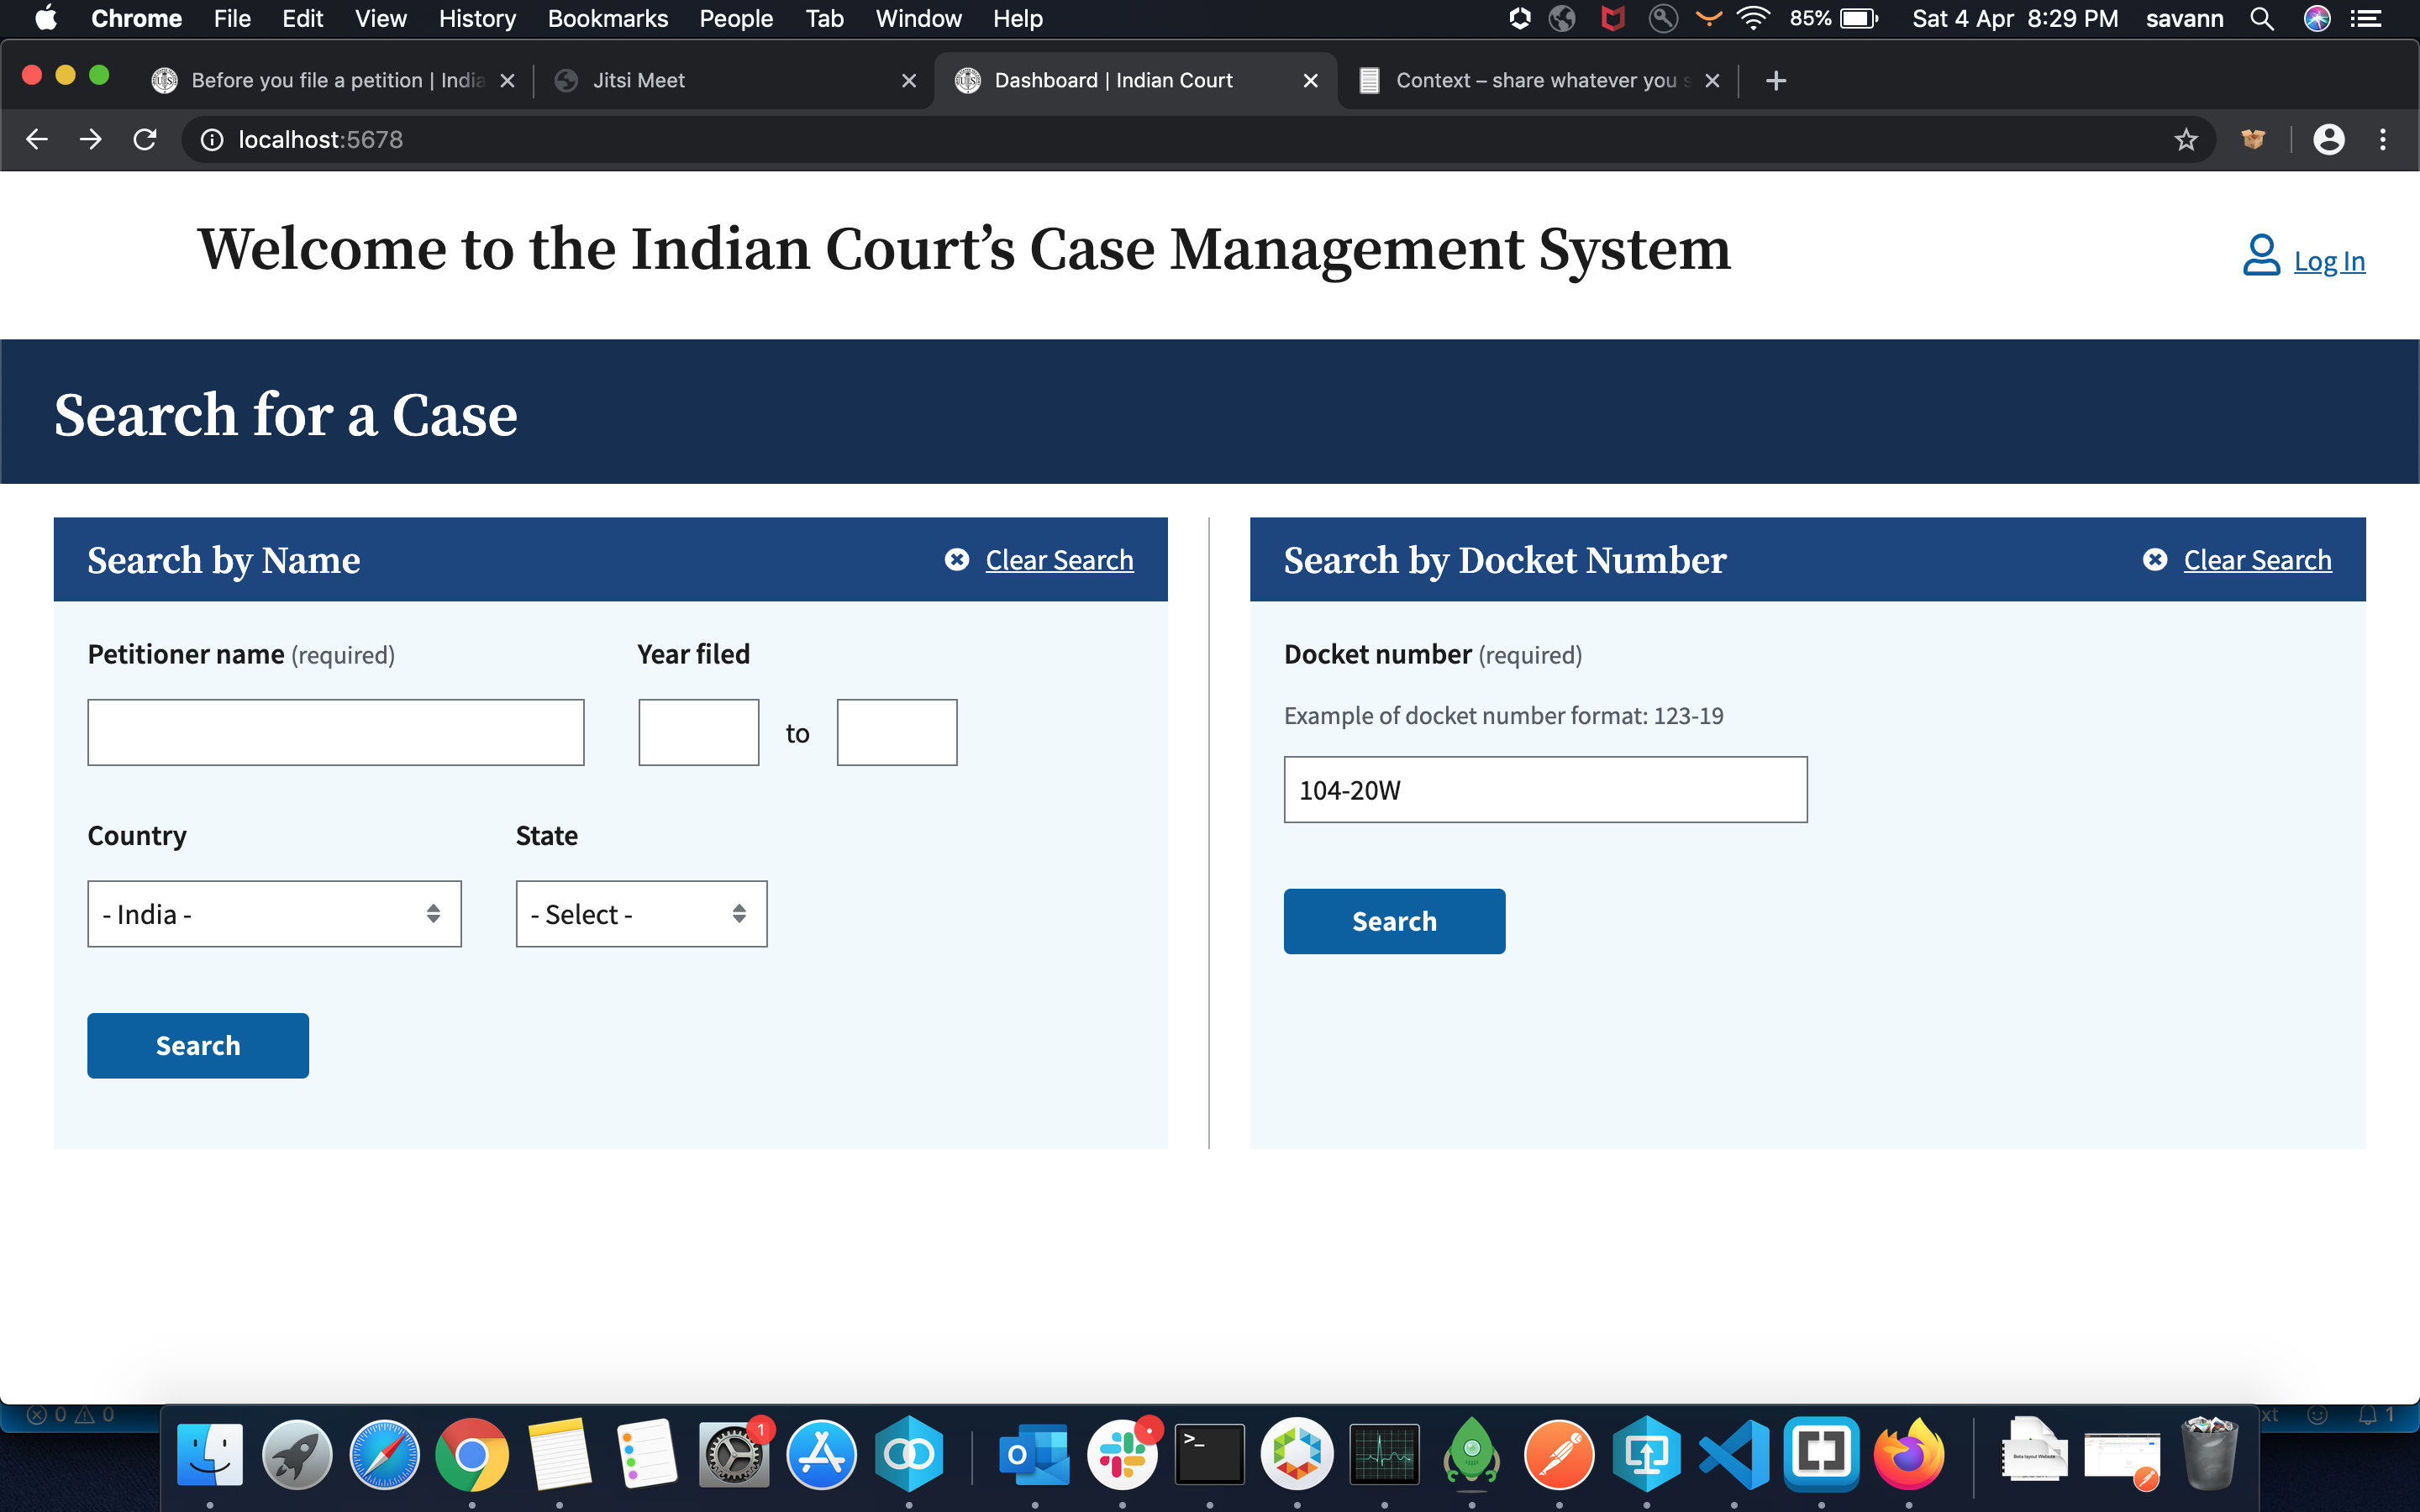Open Chrome's three-dot menu
This screenshot has height=1512, width=2420.
click(x=2382, y=139)
